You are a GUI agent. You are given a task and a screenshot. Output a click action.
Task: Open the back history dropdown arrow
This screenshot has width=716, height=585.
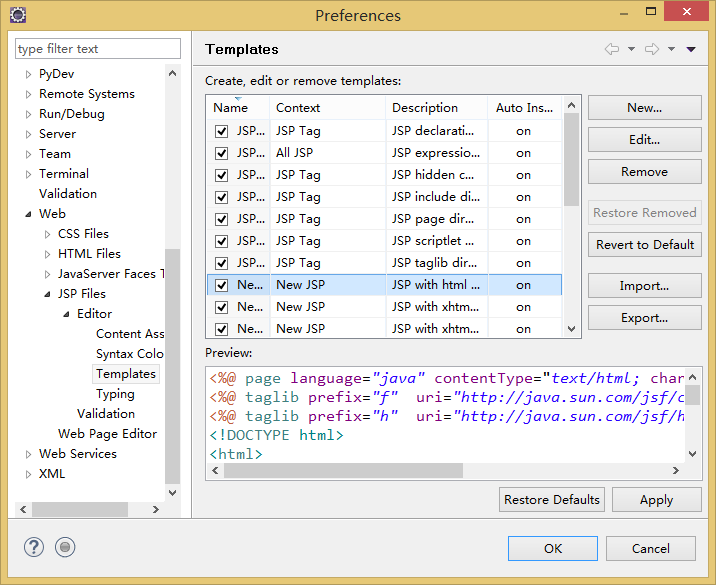click(631, 49)
